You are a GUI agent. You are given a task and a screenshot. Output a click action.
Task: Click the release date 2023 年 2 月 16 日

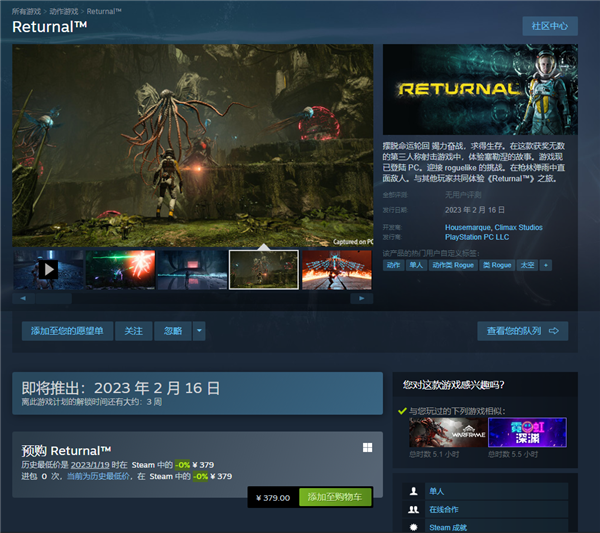[x=475, y=210]
